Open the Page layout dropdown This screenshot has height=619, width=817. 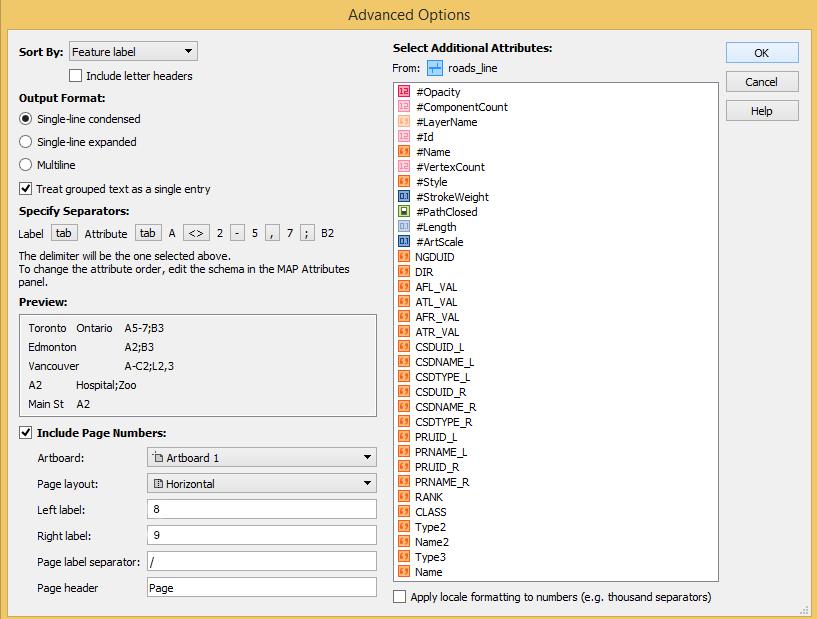point(262,484)
